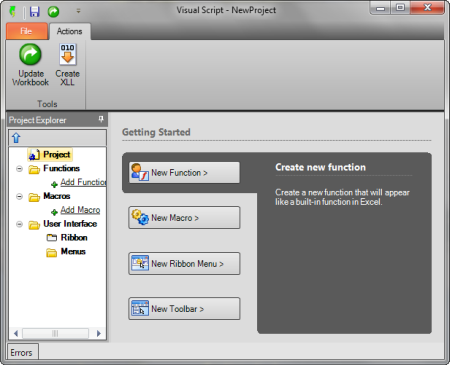Click the green plus beside Add Function
The height and width of the screenshot is (365, 450).
pyautogui.click(x=54, y=184)
